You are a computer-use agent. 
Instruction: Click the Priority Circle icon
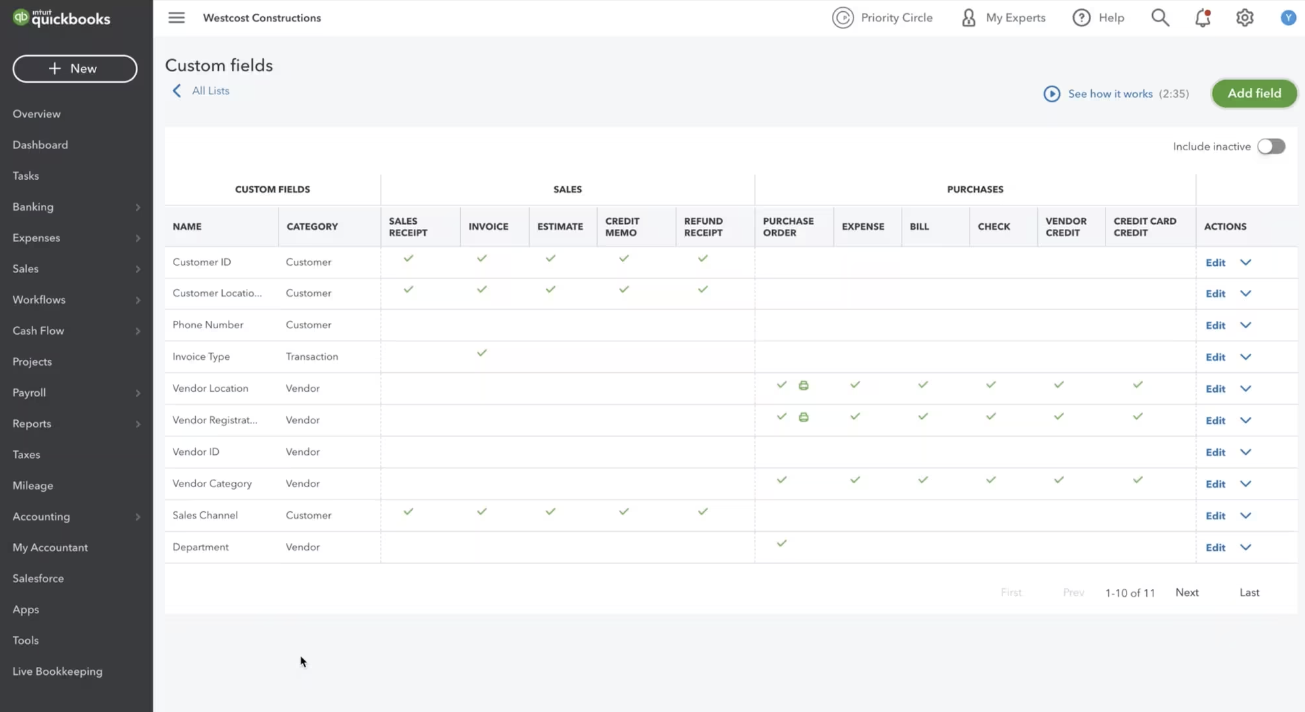[x=843, y=18]
